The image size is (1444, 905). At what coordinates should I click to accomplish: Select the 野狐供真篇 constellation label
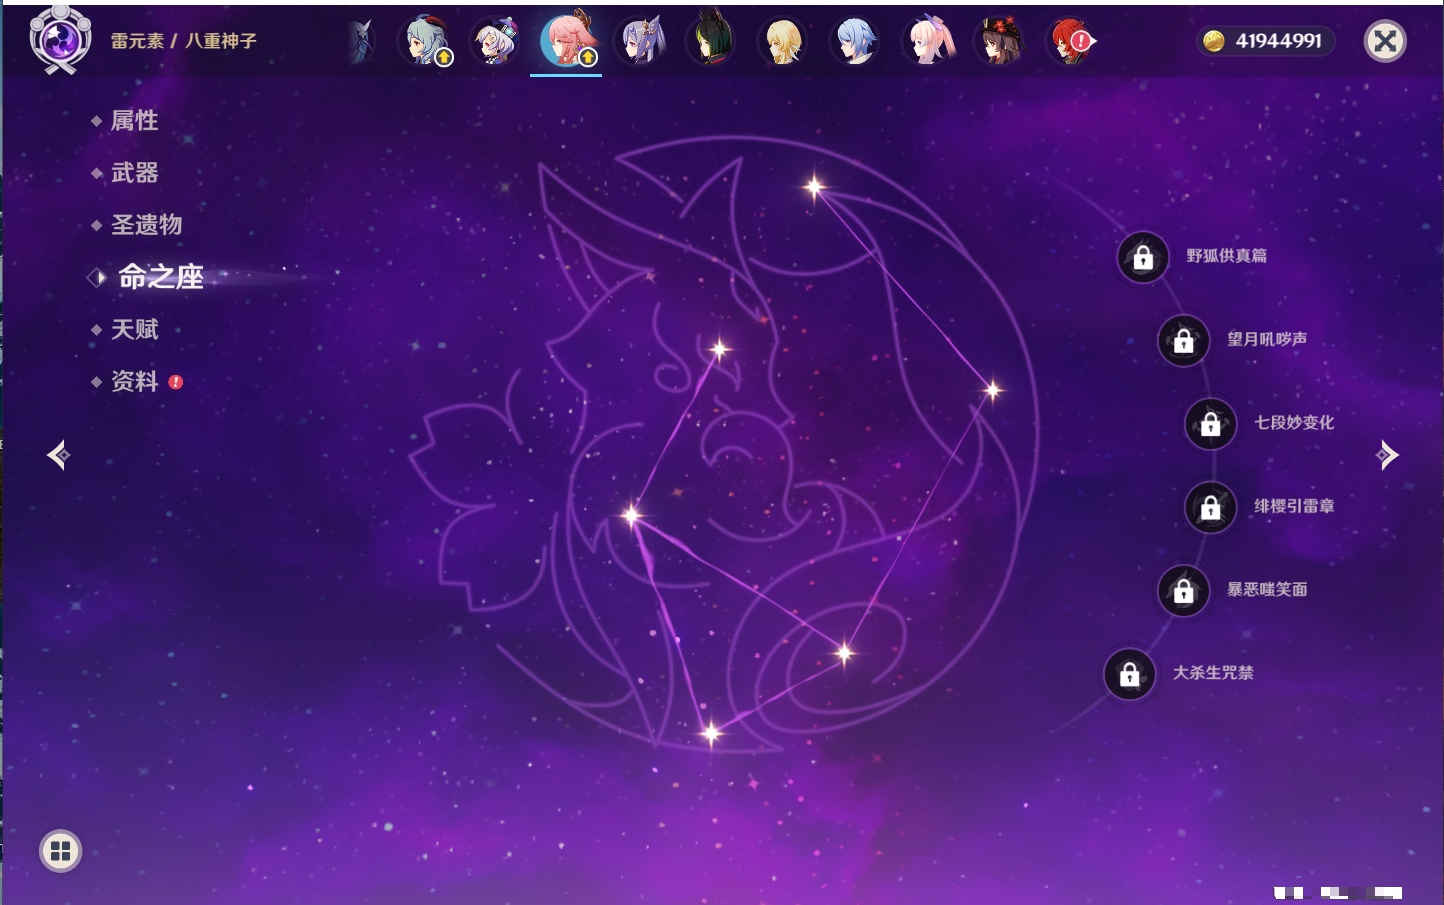1227,256
